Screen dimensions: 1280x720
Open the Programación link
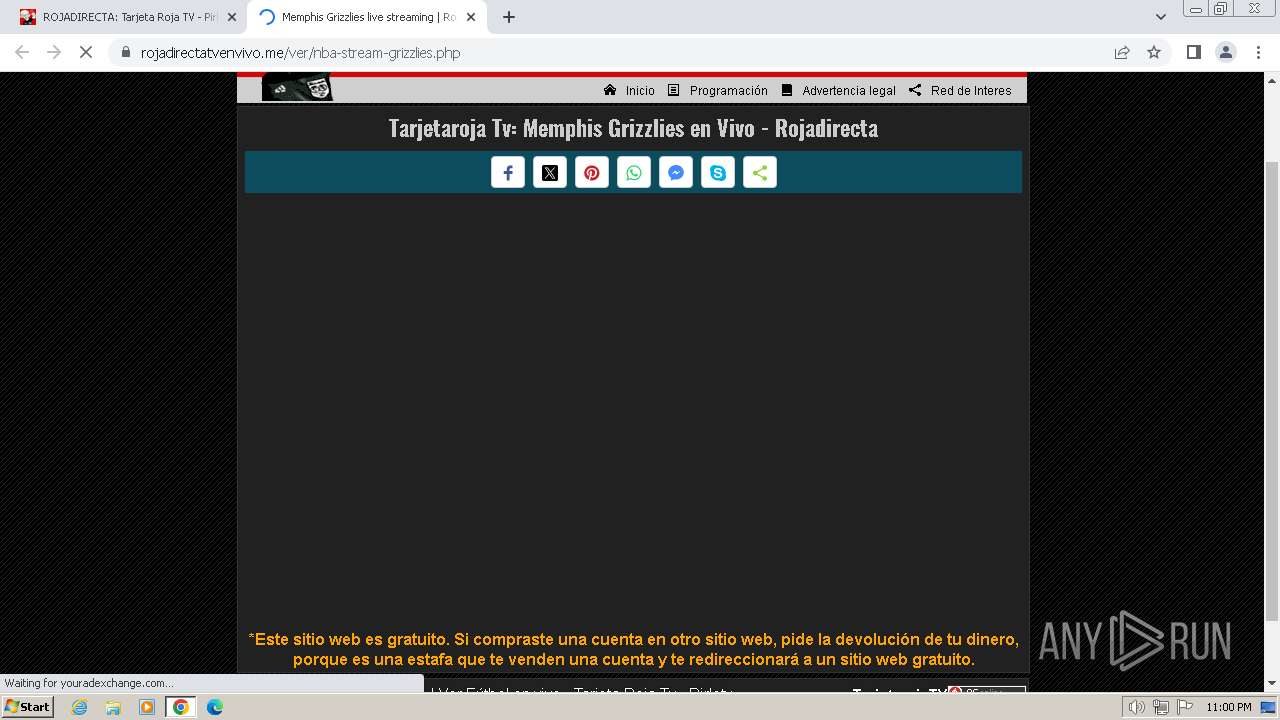tap(718, 90)
